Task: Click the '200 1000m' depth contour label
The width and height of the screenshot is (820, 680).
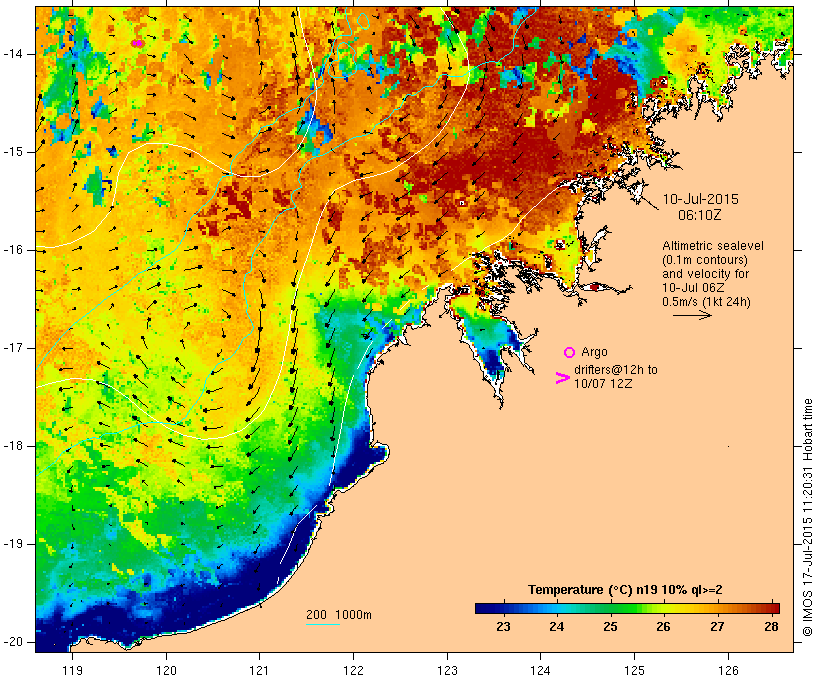Action: tap(339, 615)
